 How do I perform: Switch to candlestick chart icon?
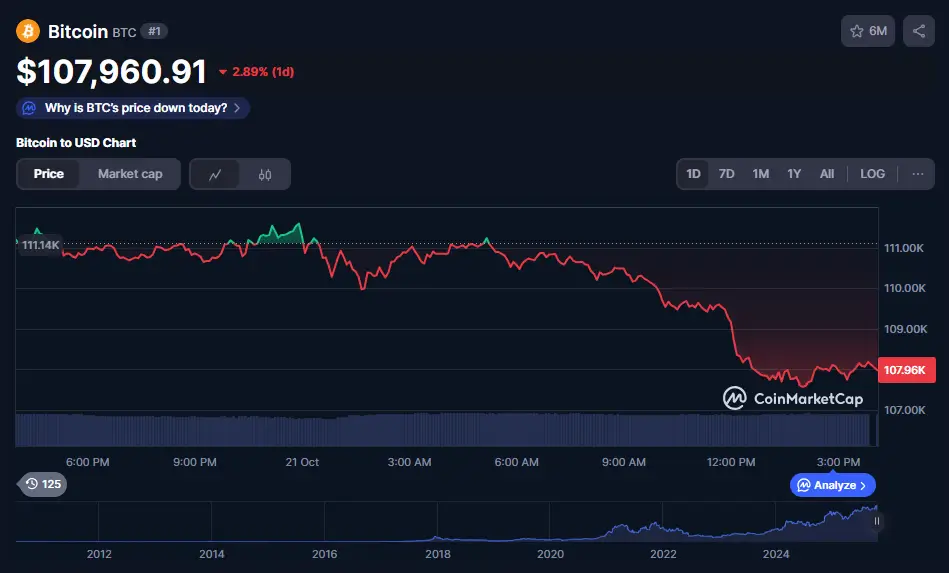pyautogui.click(x=264, y=174)
